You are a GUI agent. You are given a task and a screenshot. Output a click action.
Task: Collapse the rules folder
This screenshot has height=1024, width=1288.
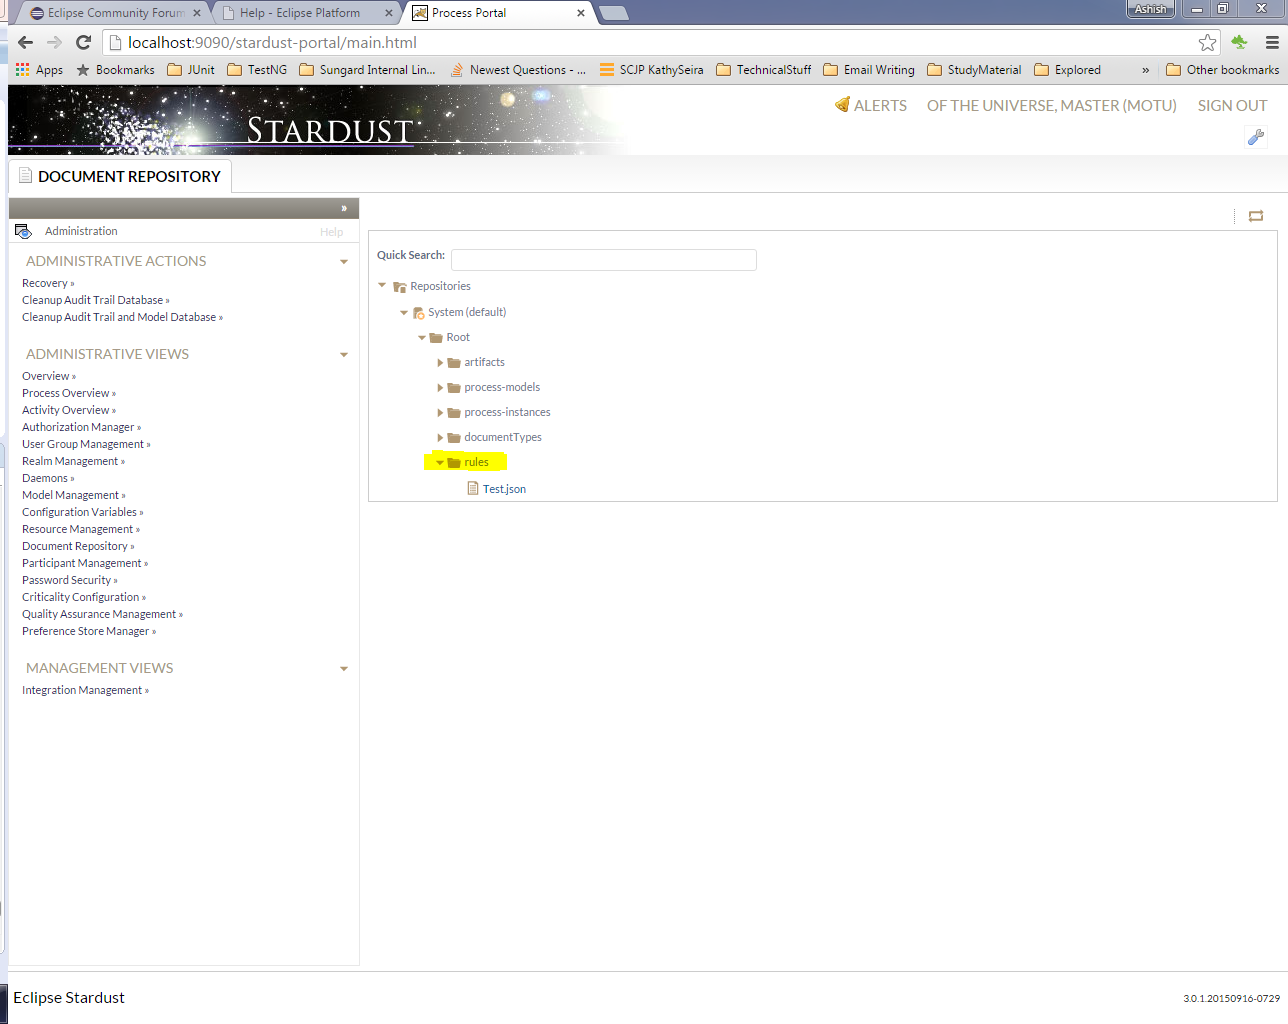click(440, 463)
